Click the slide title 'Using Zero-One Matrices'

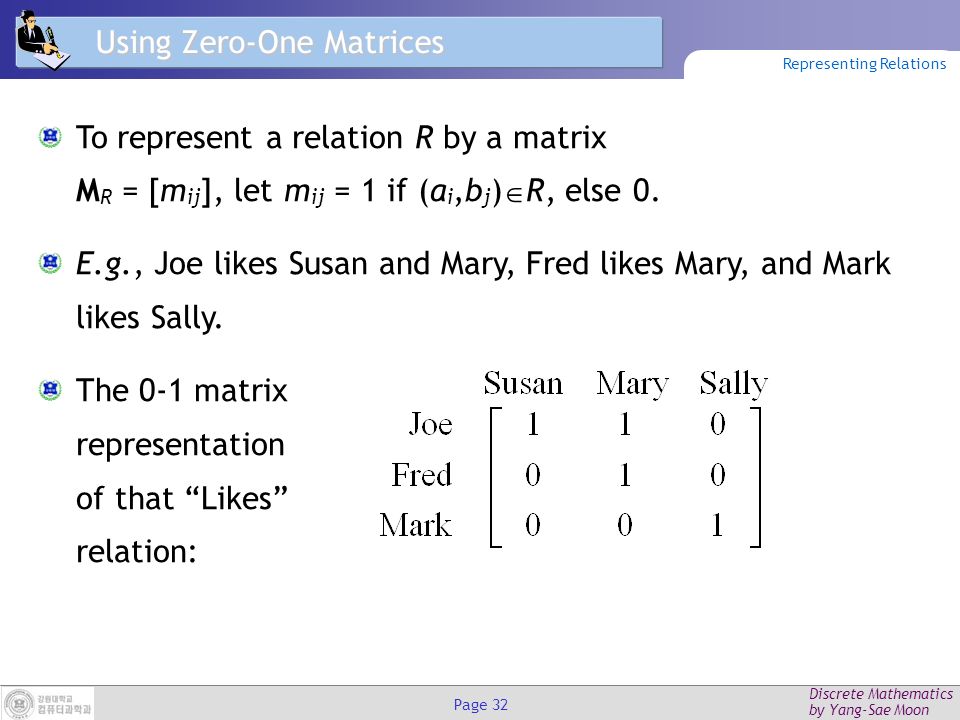pyautogui.click(x=269, y=43)
